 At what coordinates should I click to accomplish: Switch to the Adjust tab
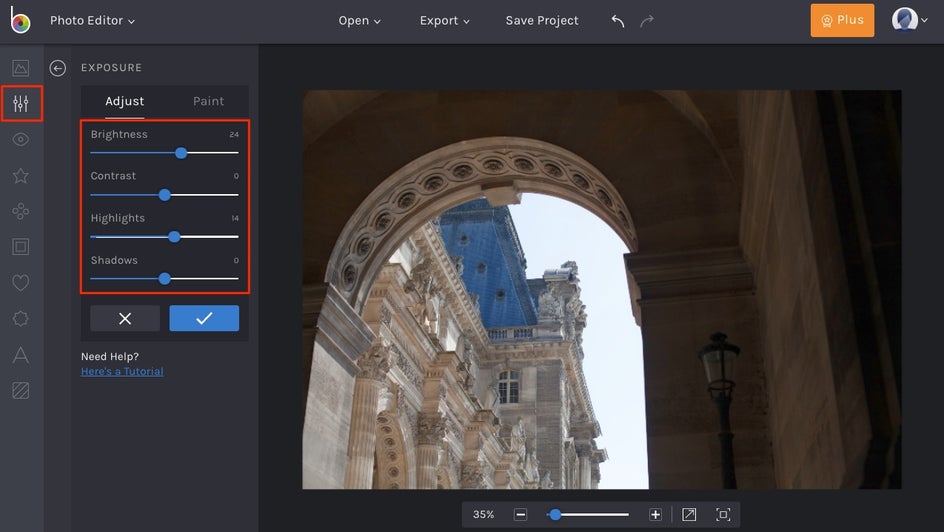point(125,101)
